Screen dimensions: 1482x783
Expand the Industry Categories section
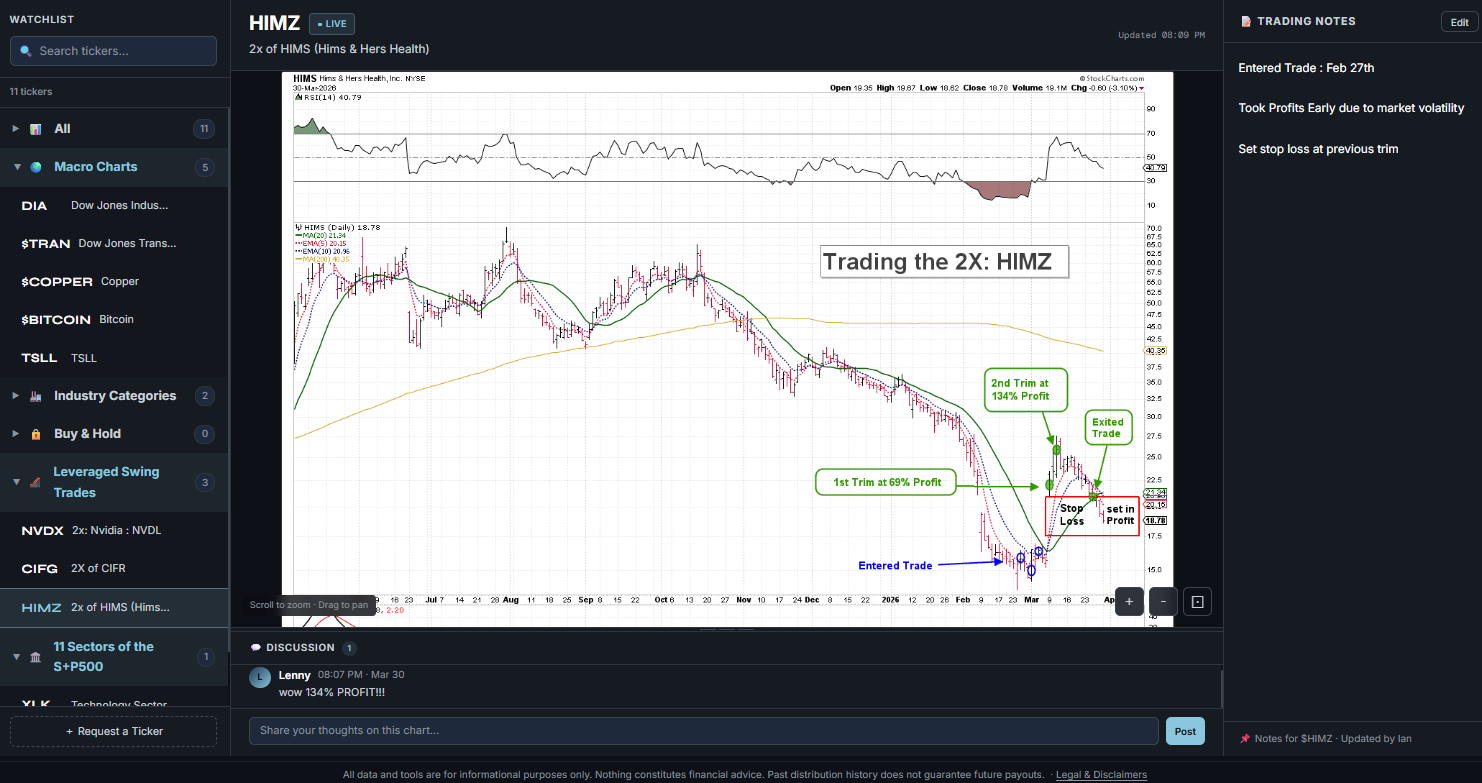click(x=15, y=395)
